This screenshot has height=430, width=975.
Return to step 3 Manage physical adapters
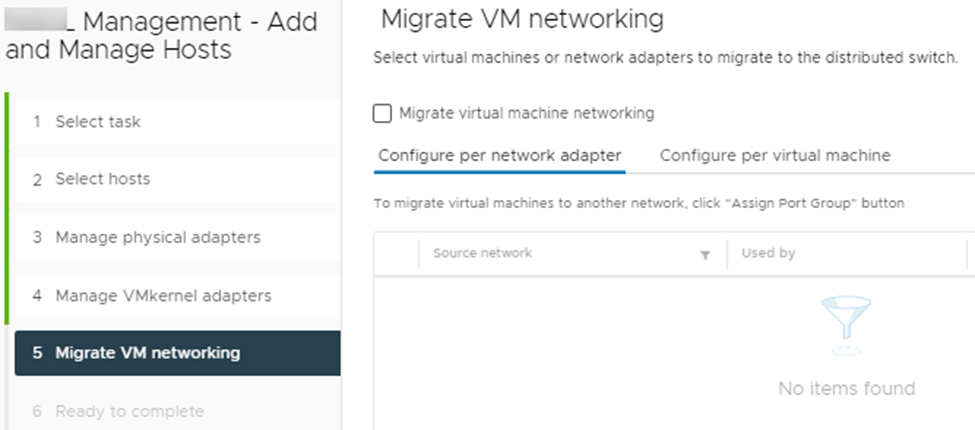(157, 237)
